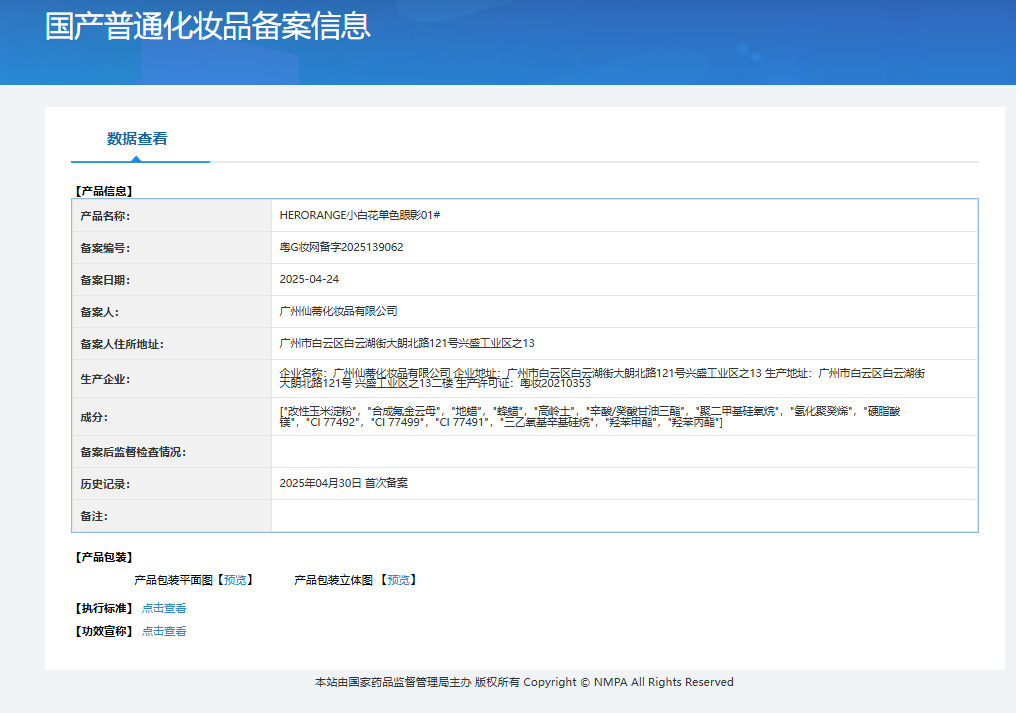
Task: Click the 生产企业 details text
Action: click(x=603, y=378)
